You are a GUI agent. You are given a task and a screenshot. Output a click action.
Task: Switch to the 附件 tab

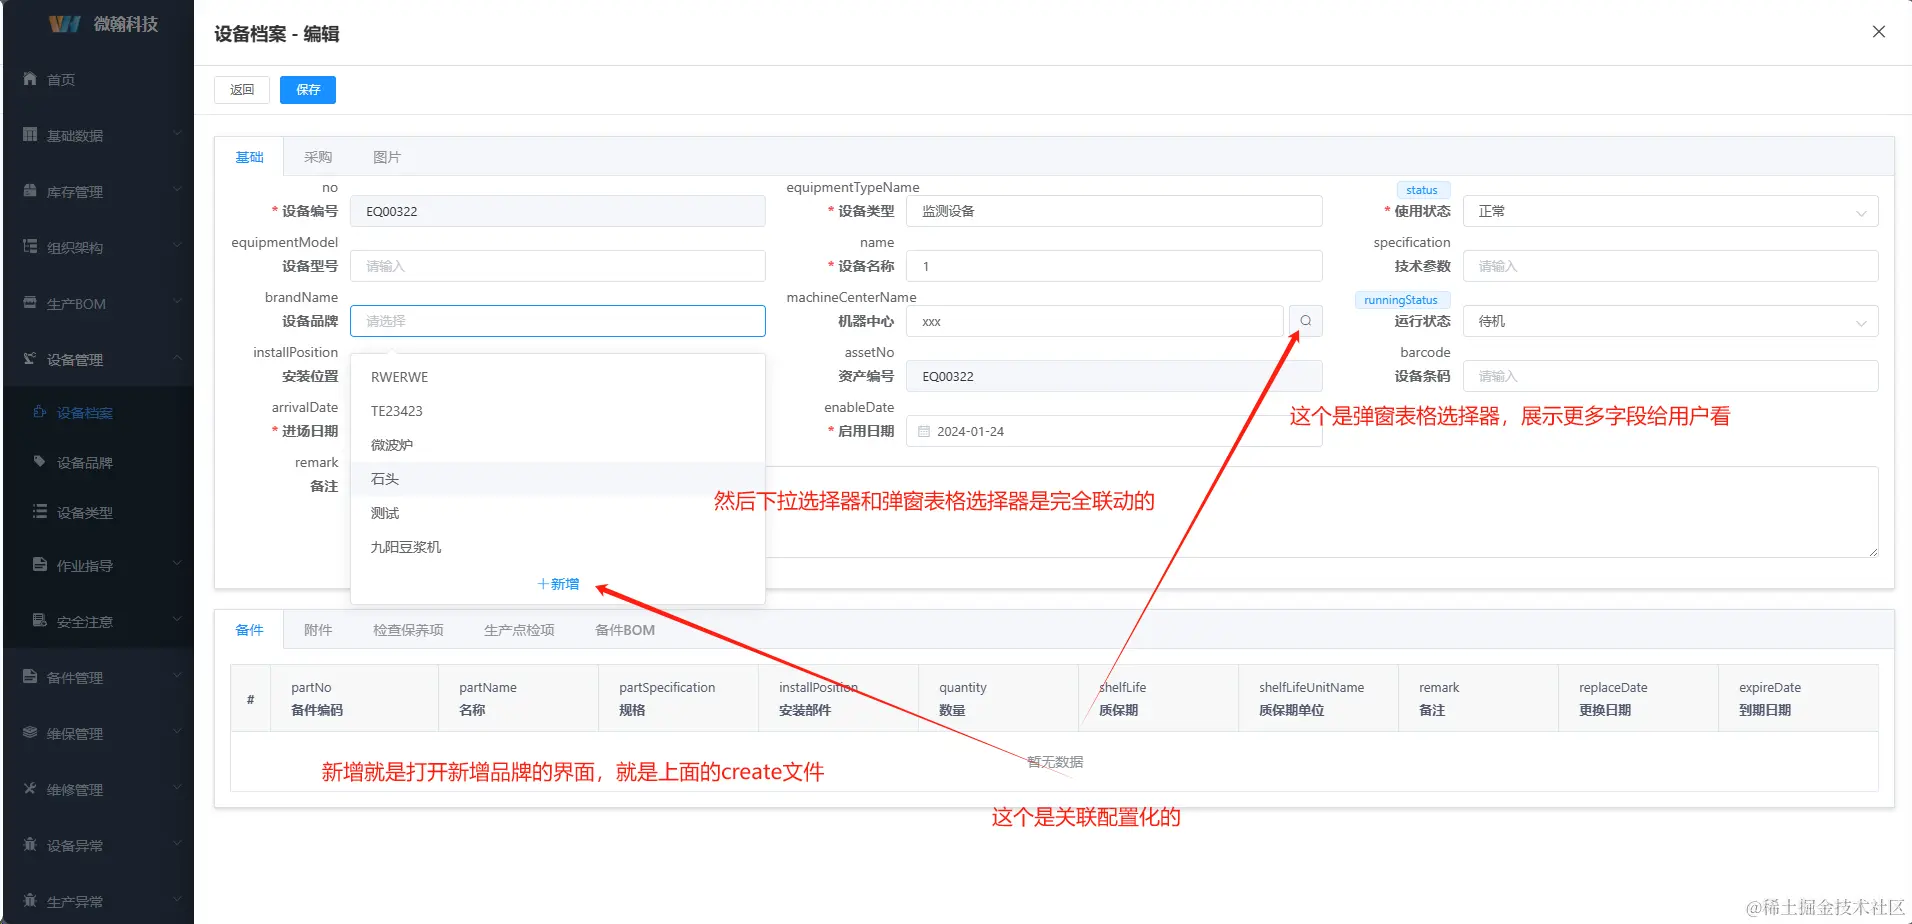(x=318, y=630)
